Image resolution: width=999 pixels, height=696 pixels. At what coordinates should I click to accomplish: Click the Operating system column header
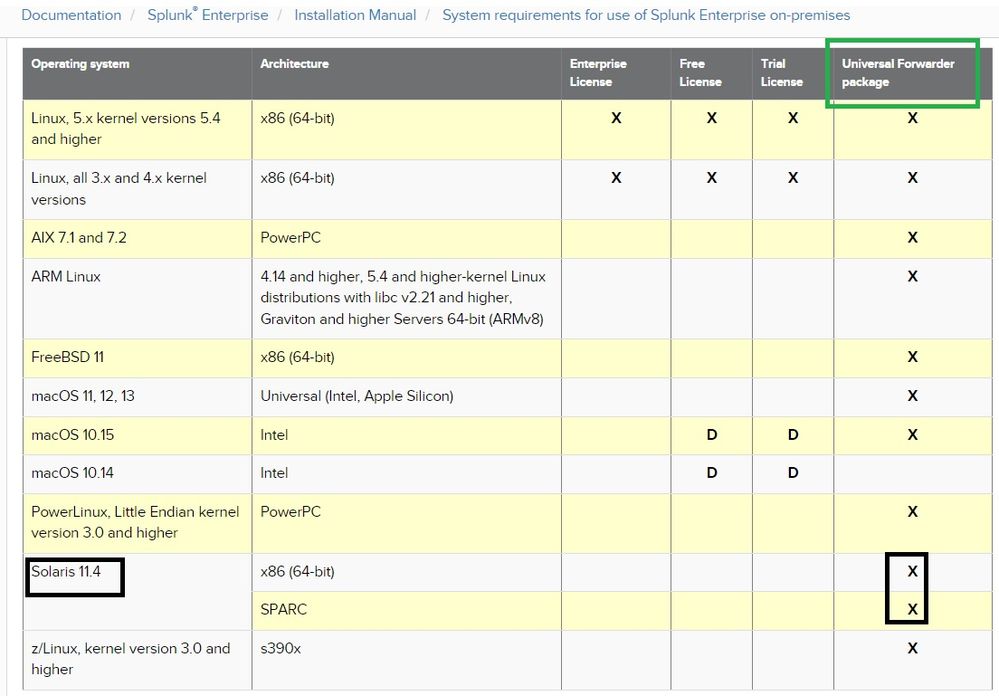click(x=137, y=73)
